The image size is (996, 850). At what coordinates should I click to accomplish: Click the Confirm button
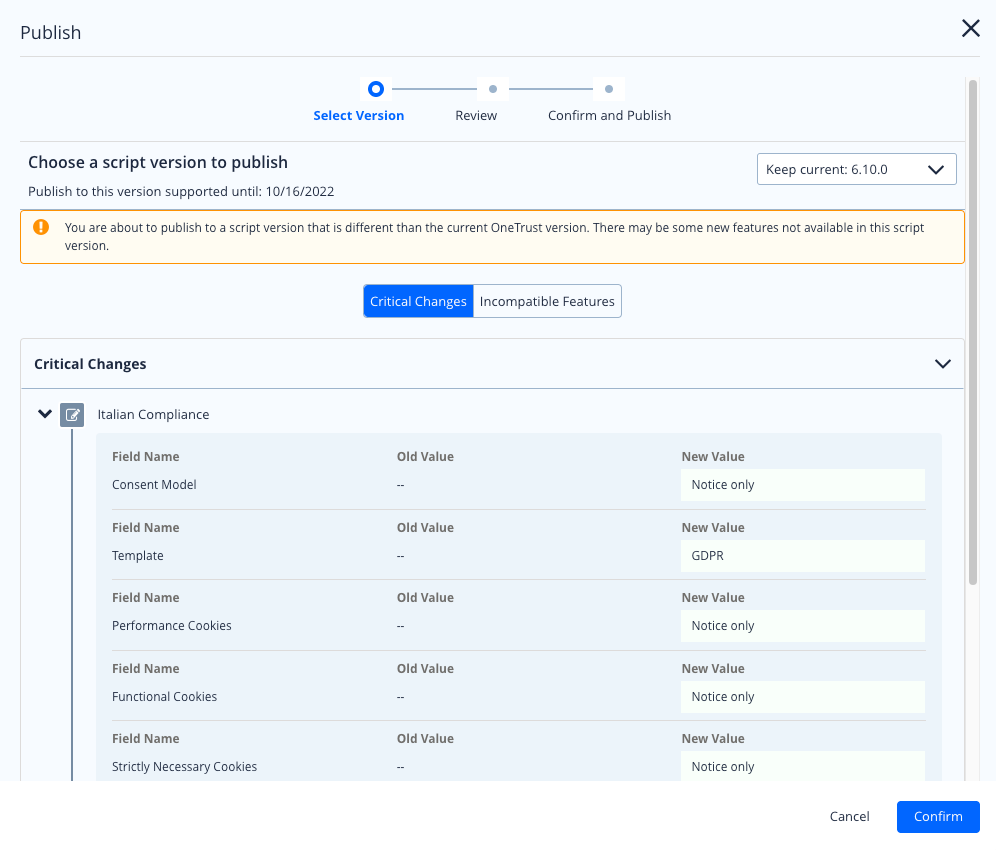point(937,816)
